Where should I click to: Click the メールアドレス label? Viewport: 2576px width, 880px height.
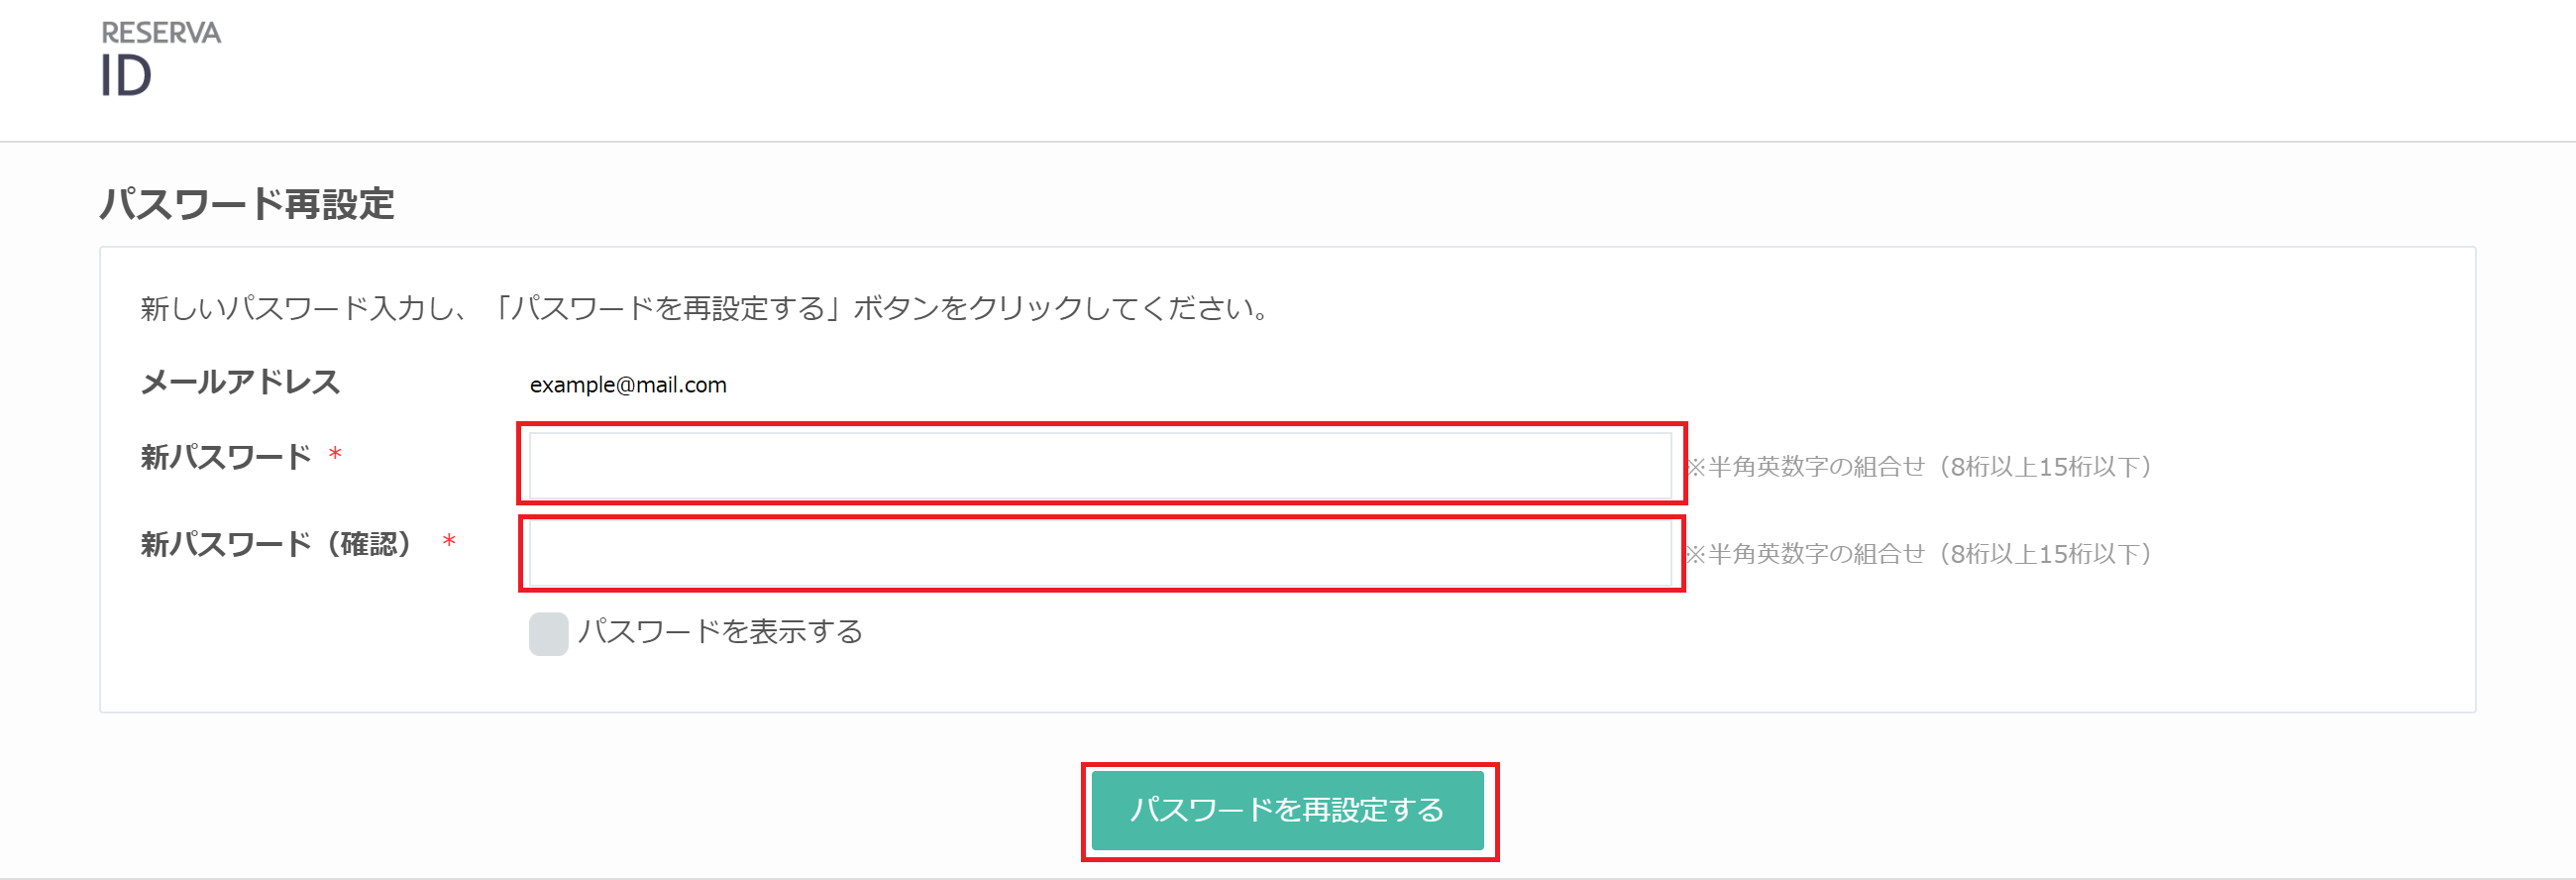tap(240, 382)
